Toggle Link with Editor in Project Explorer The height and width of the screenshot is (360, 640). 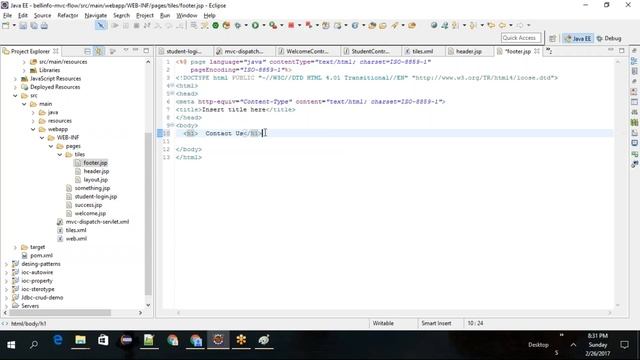point(98,51)
